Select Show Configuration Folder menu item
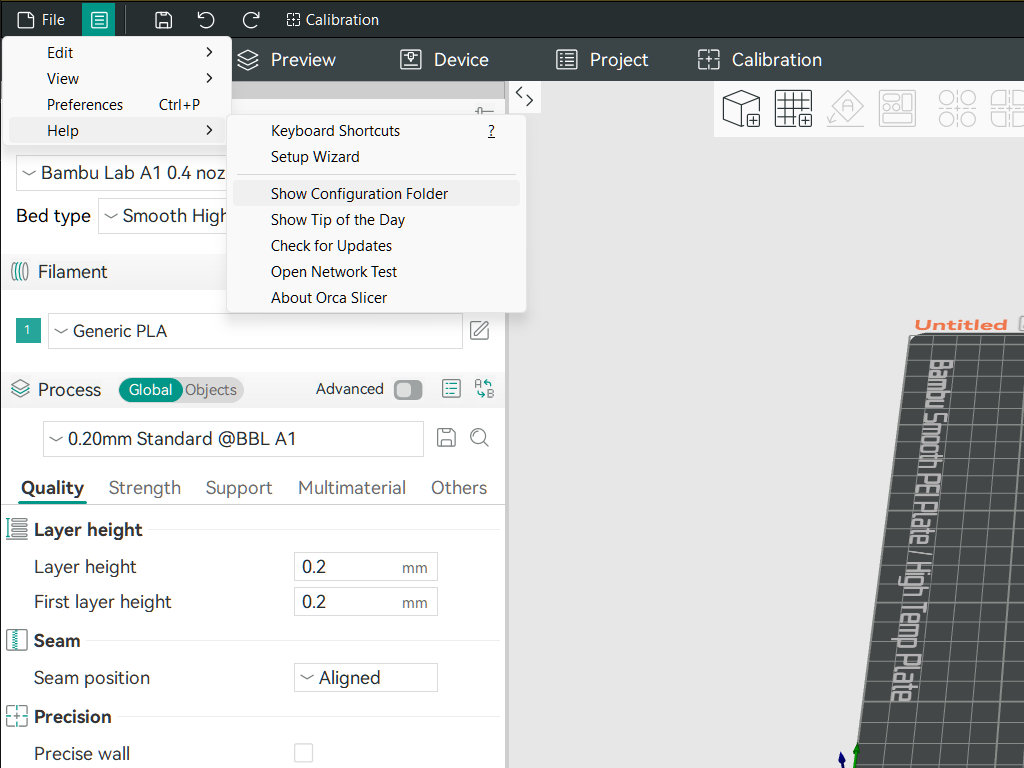This screenshot has height=768, width=1024. [359, 194]
